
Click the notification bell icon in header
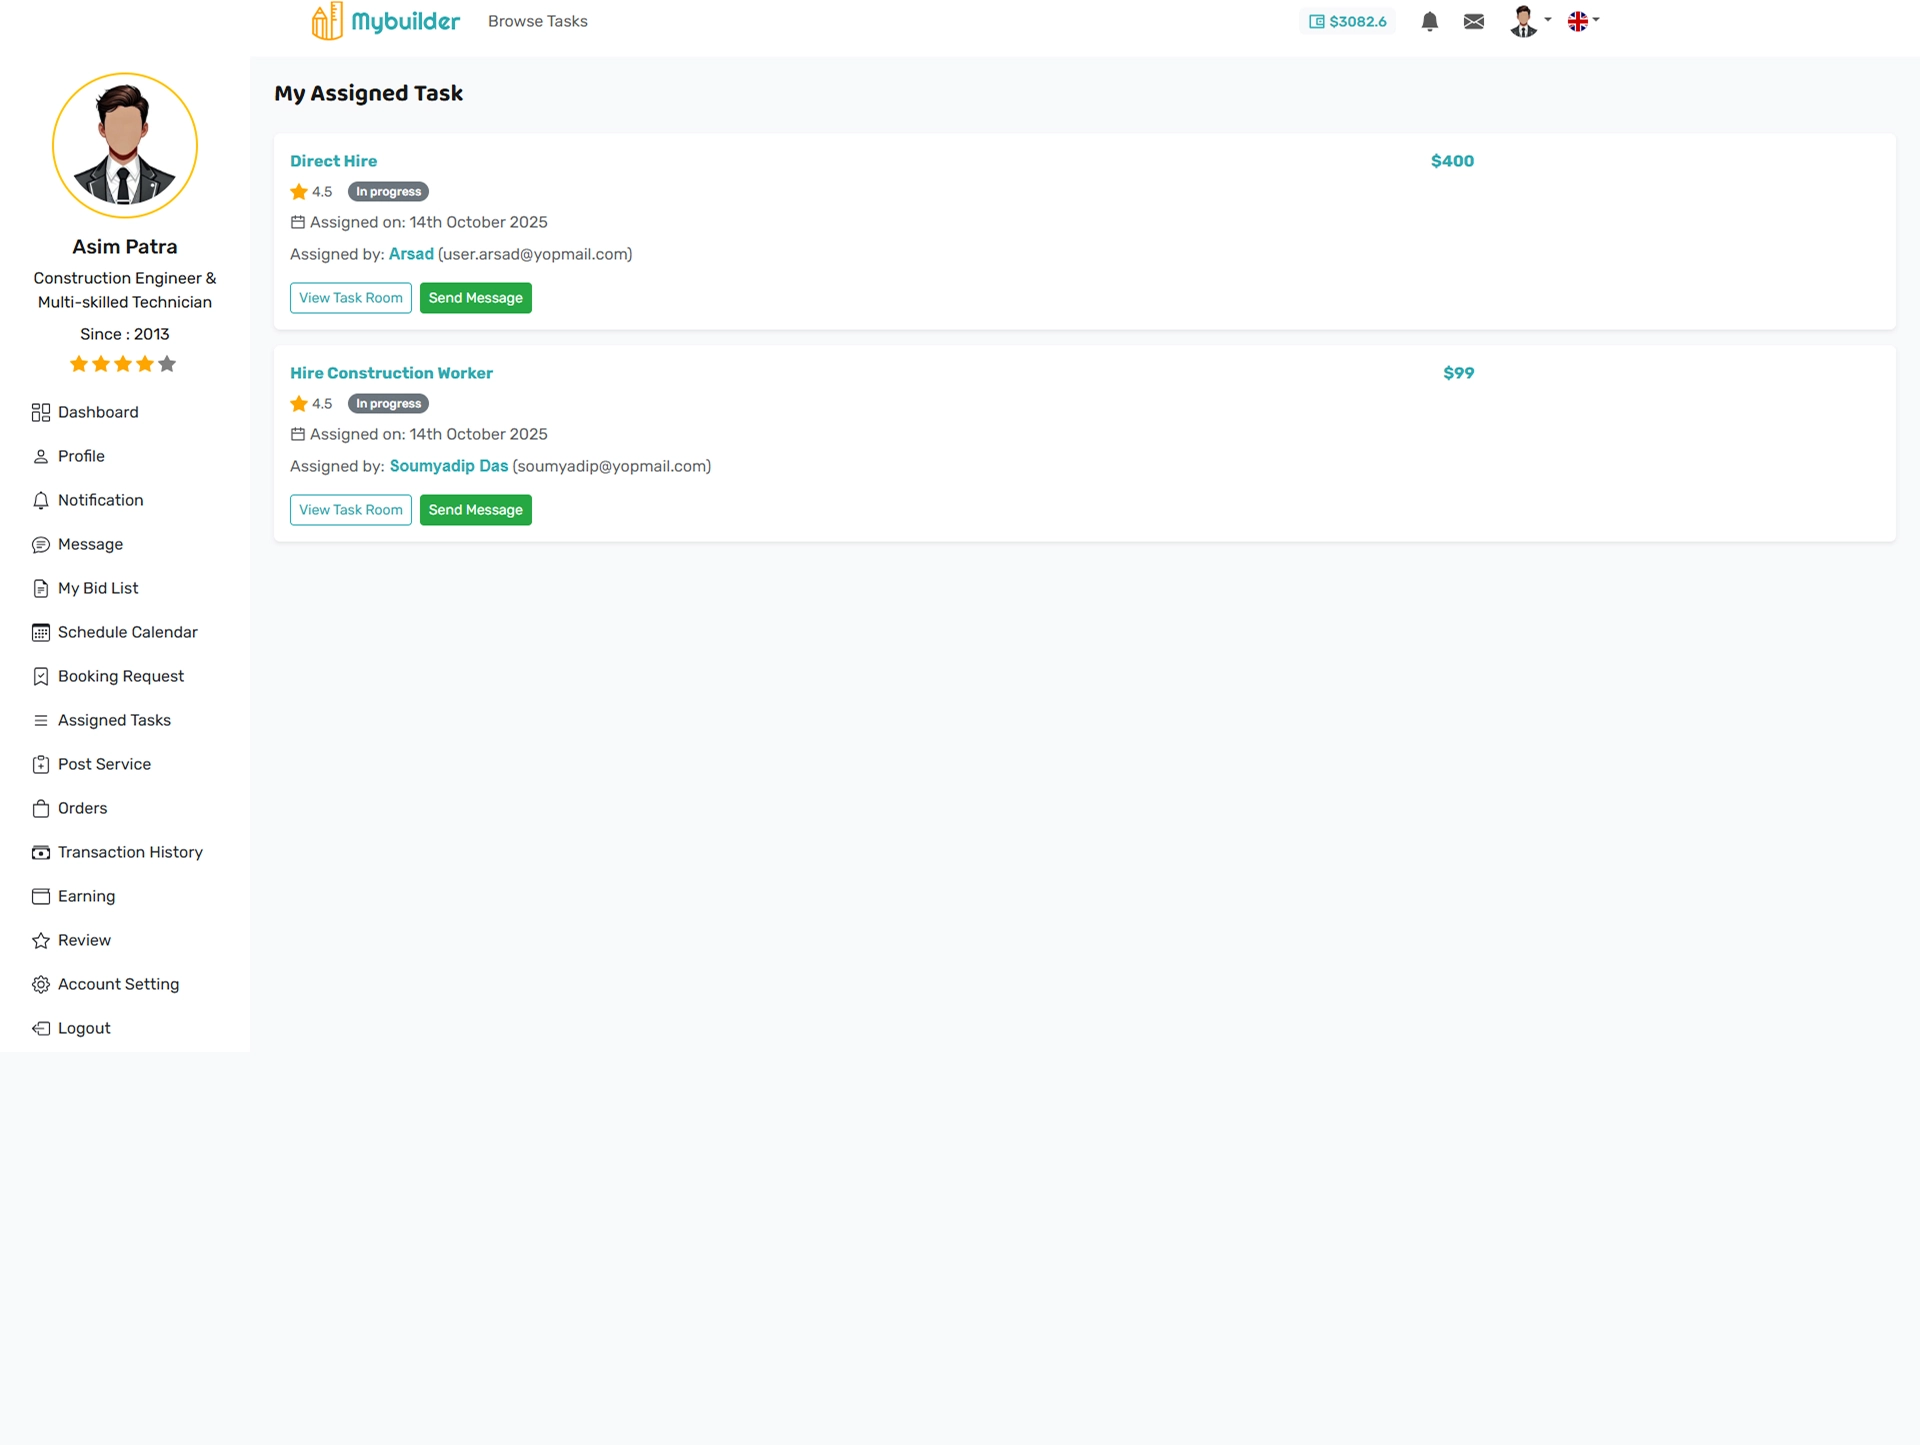point(1429,21)
